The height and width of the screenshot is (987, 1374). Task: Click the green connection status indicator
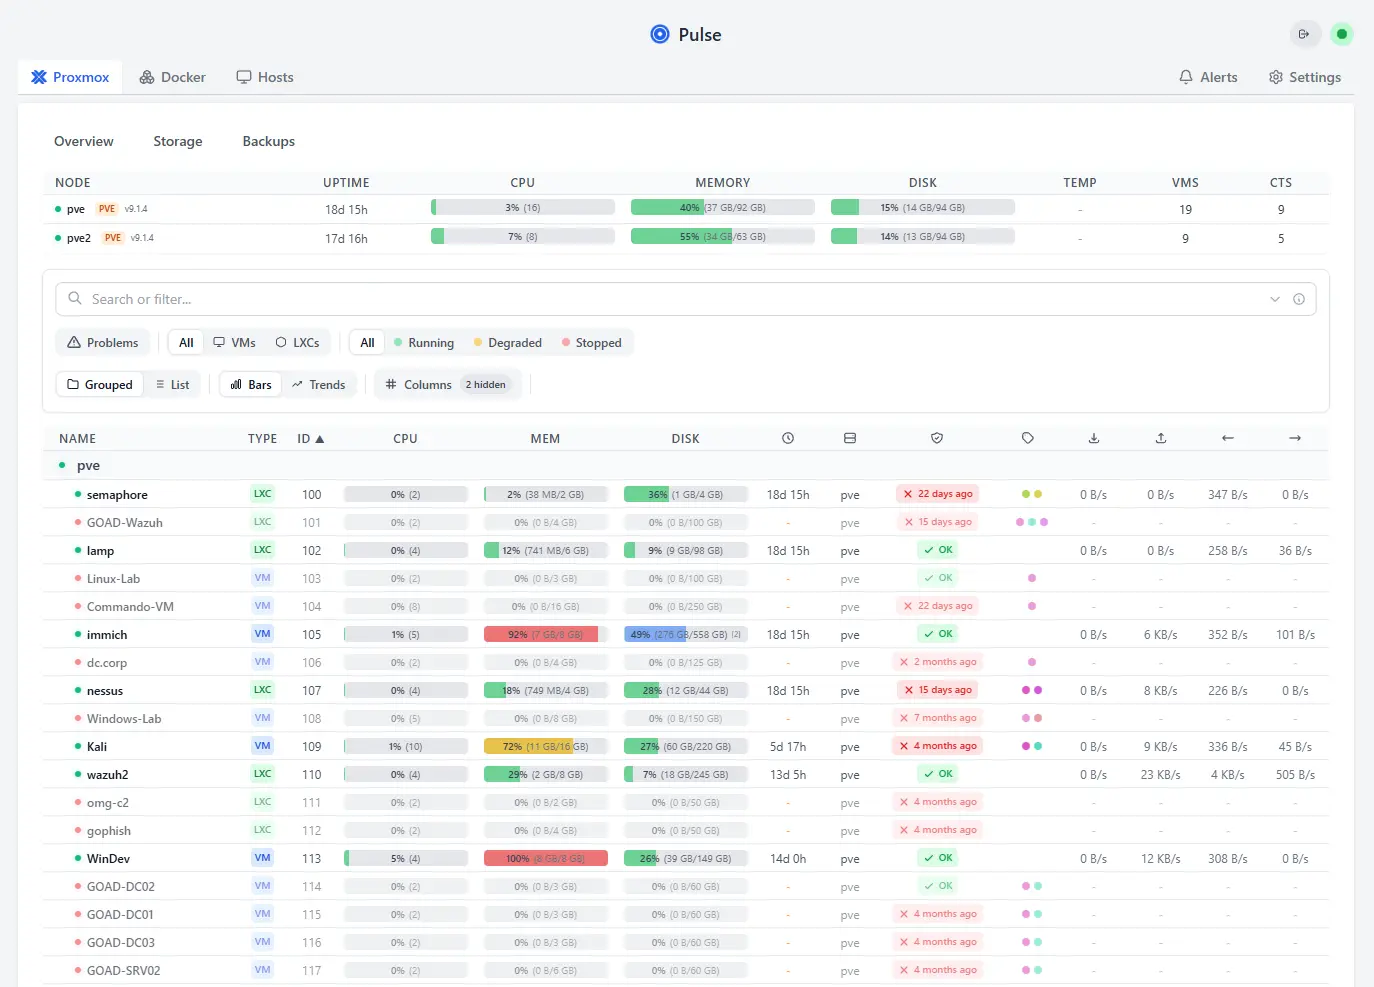[1342, 34]
